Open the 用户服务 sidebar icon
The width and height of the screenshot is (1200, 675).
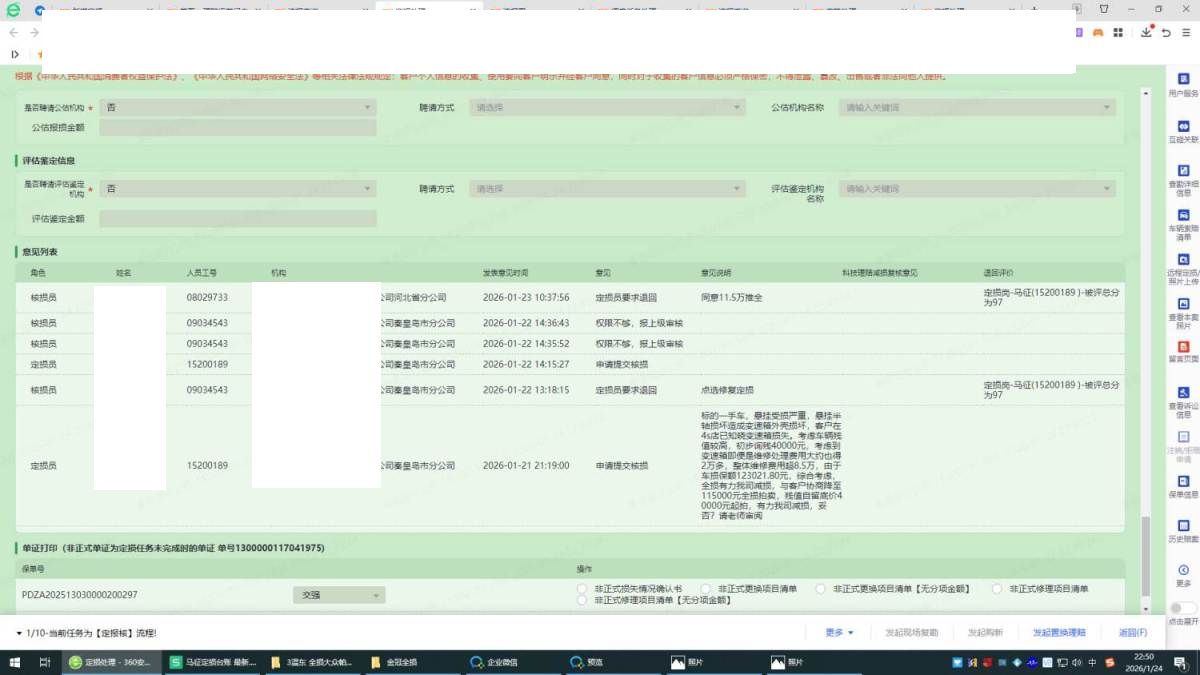click(x=1183, y=81)
